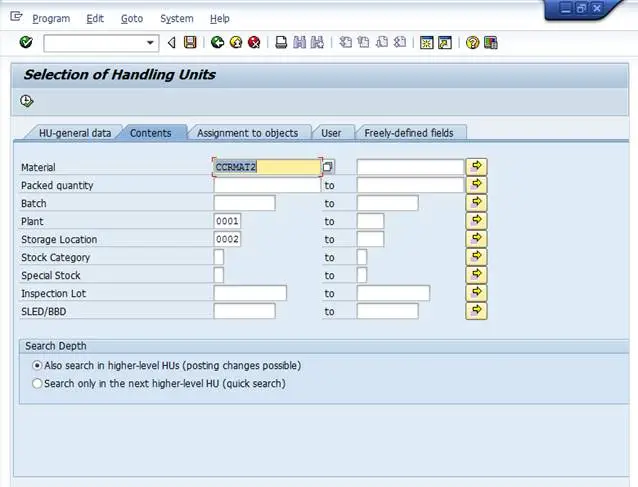Click the Last Page icon
The width and height of the screenshot is (638, 487).
pos(400,42)
